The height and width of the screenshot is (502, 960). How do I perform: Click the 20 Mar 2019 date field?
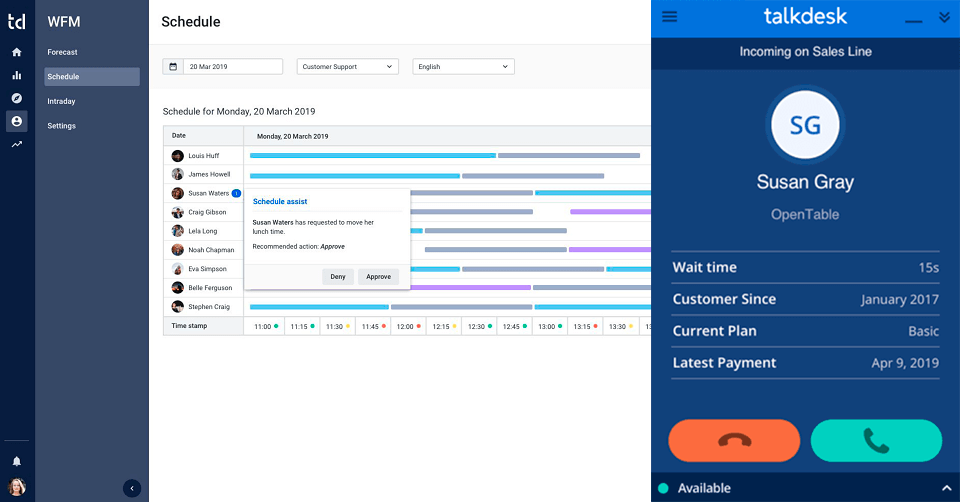click(232, 67)
